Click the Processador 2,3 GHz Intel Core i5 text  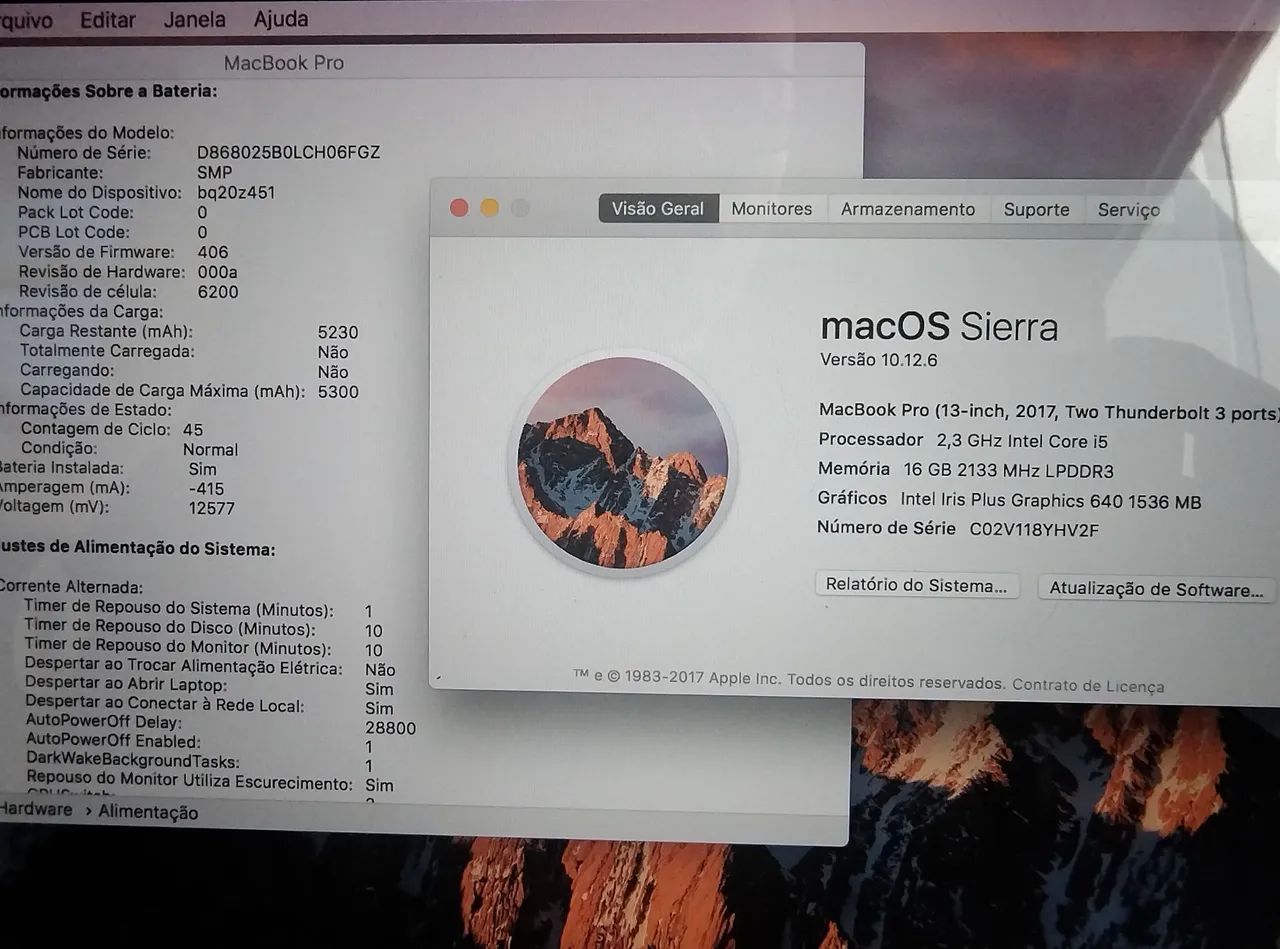tap(963, 440)
